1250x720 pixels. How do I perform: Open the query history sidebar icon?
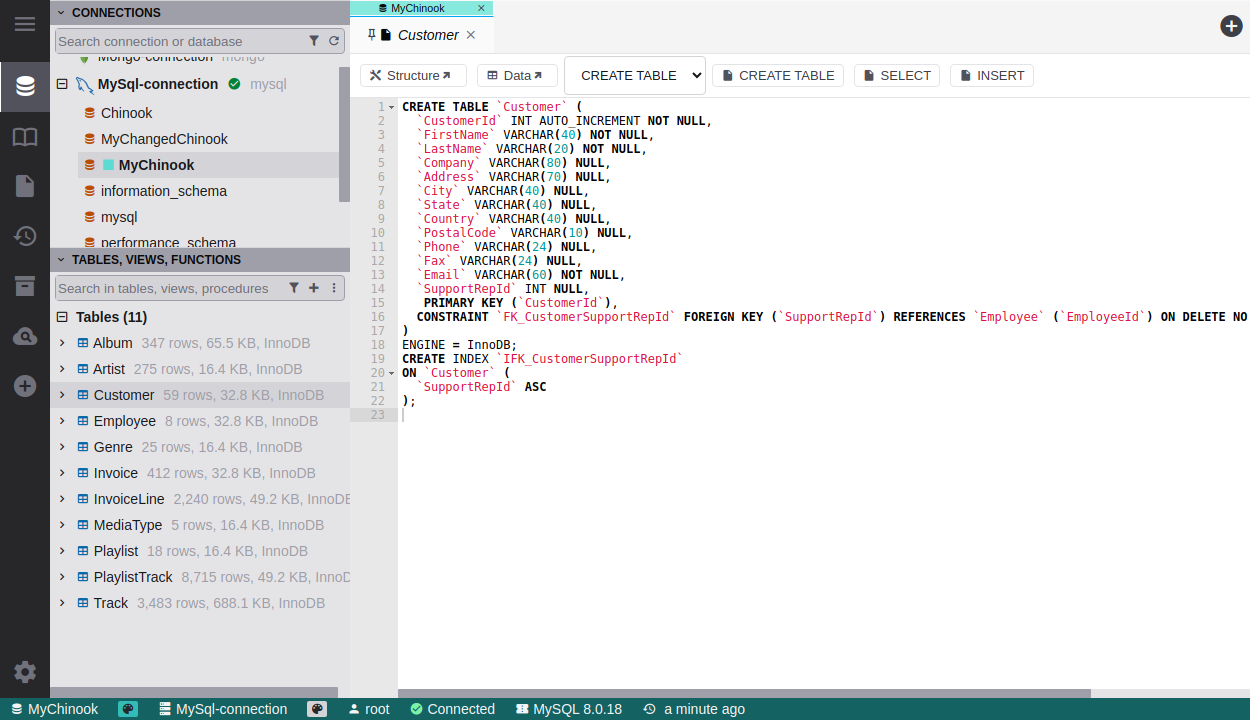click(25, 236)
